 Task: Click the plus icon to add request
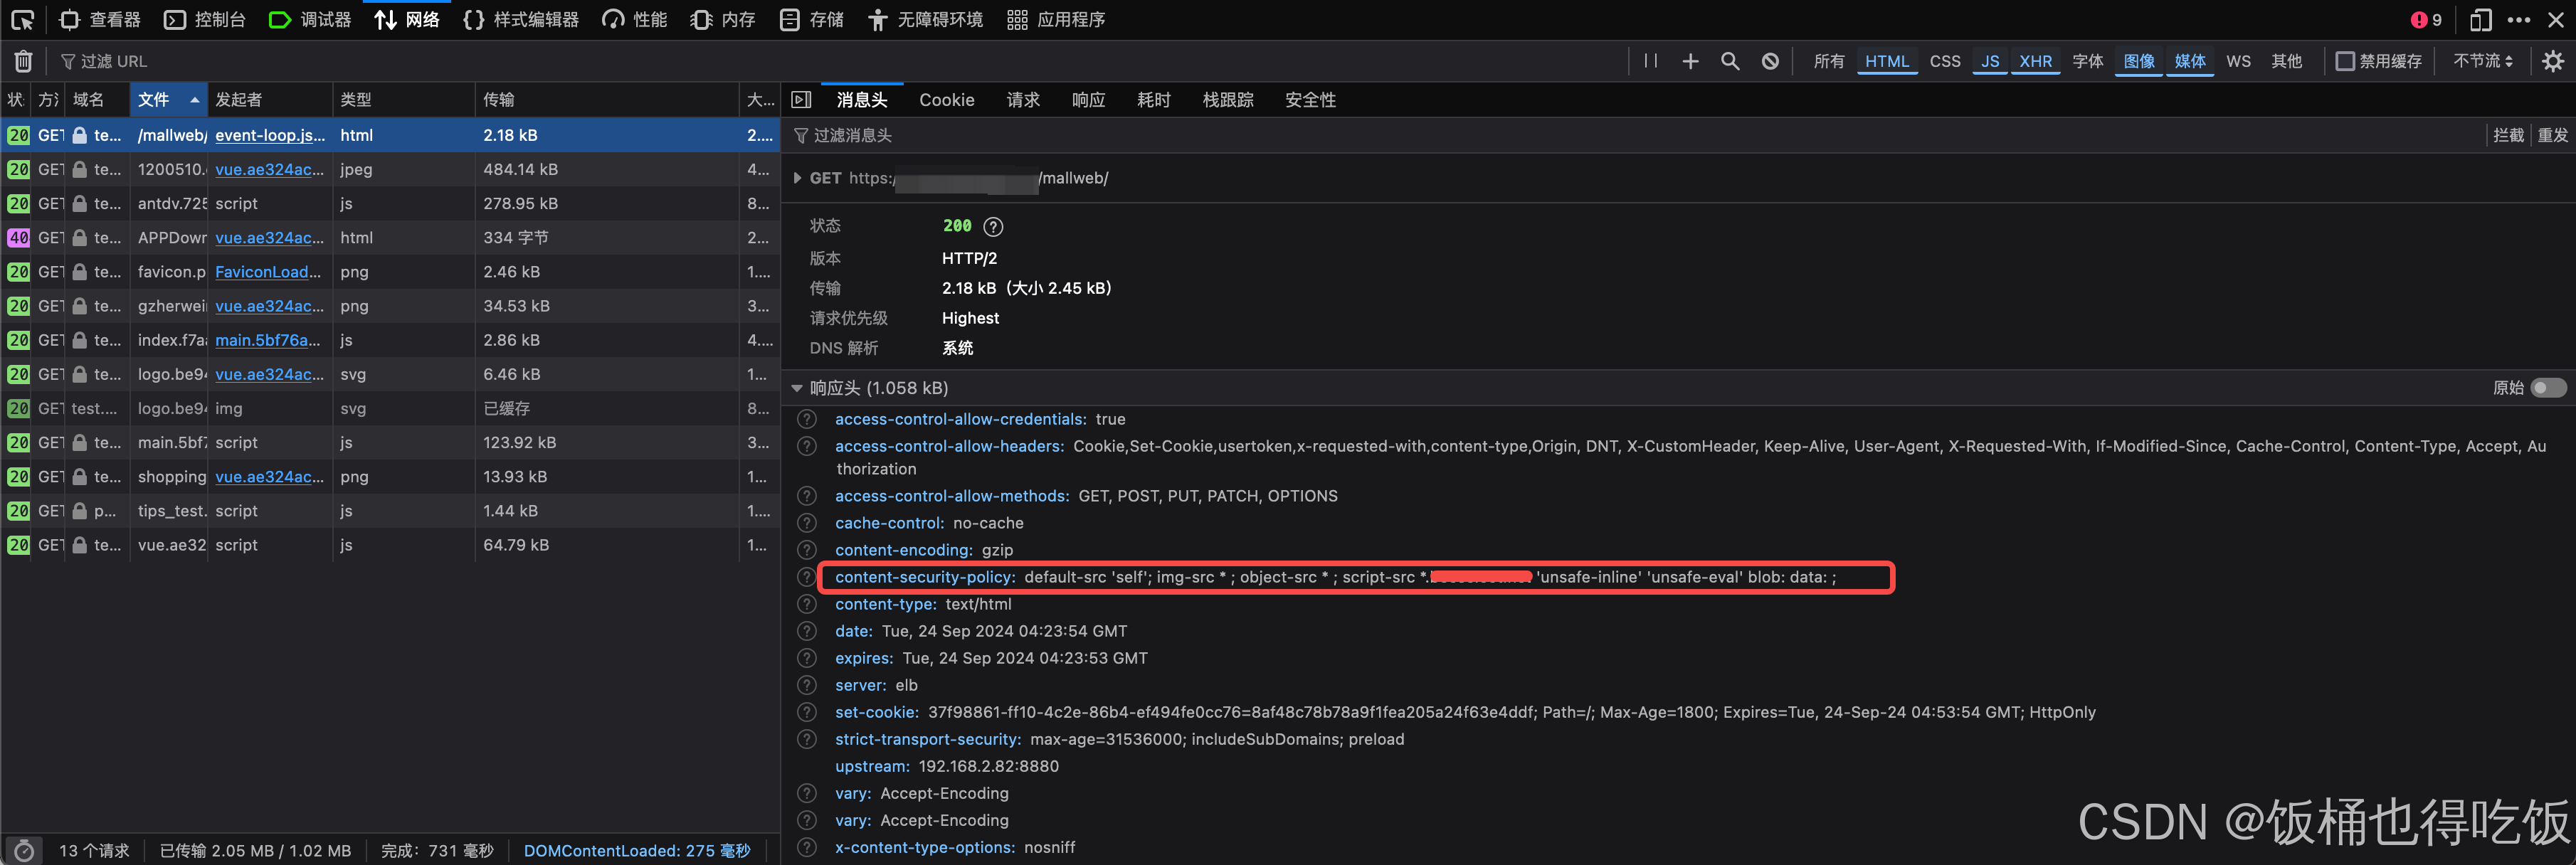coord(1690,61)
